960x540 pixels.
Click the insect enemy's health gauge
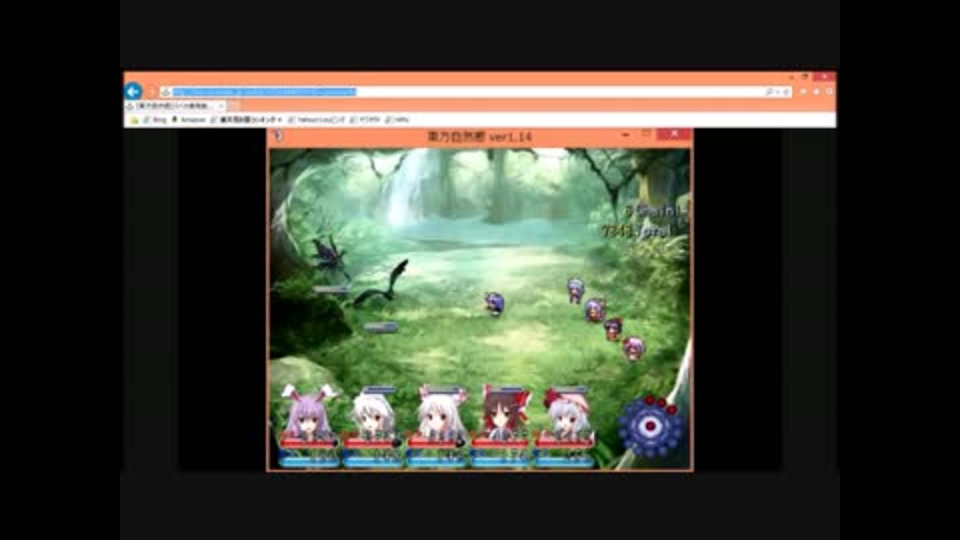tap(331, 290)
